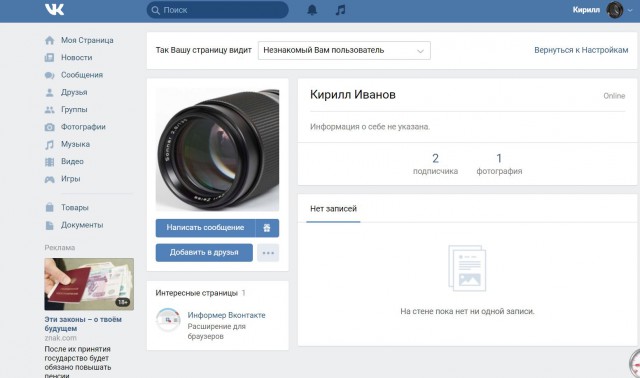Click the passport ad thumbnail image
This screenshot has height=378, width=640.
pyautogui.click(x=89, y=284)
